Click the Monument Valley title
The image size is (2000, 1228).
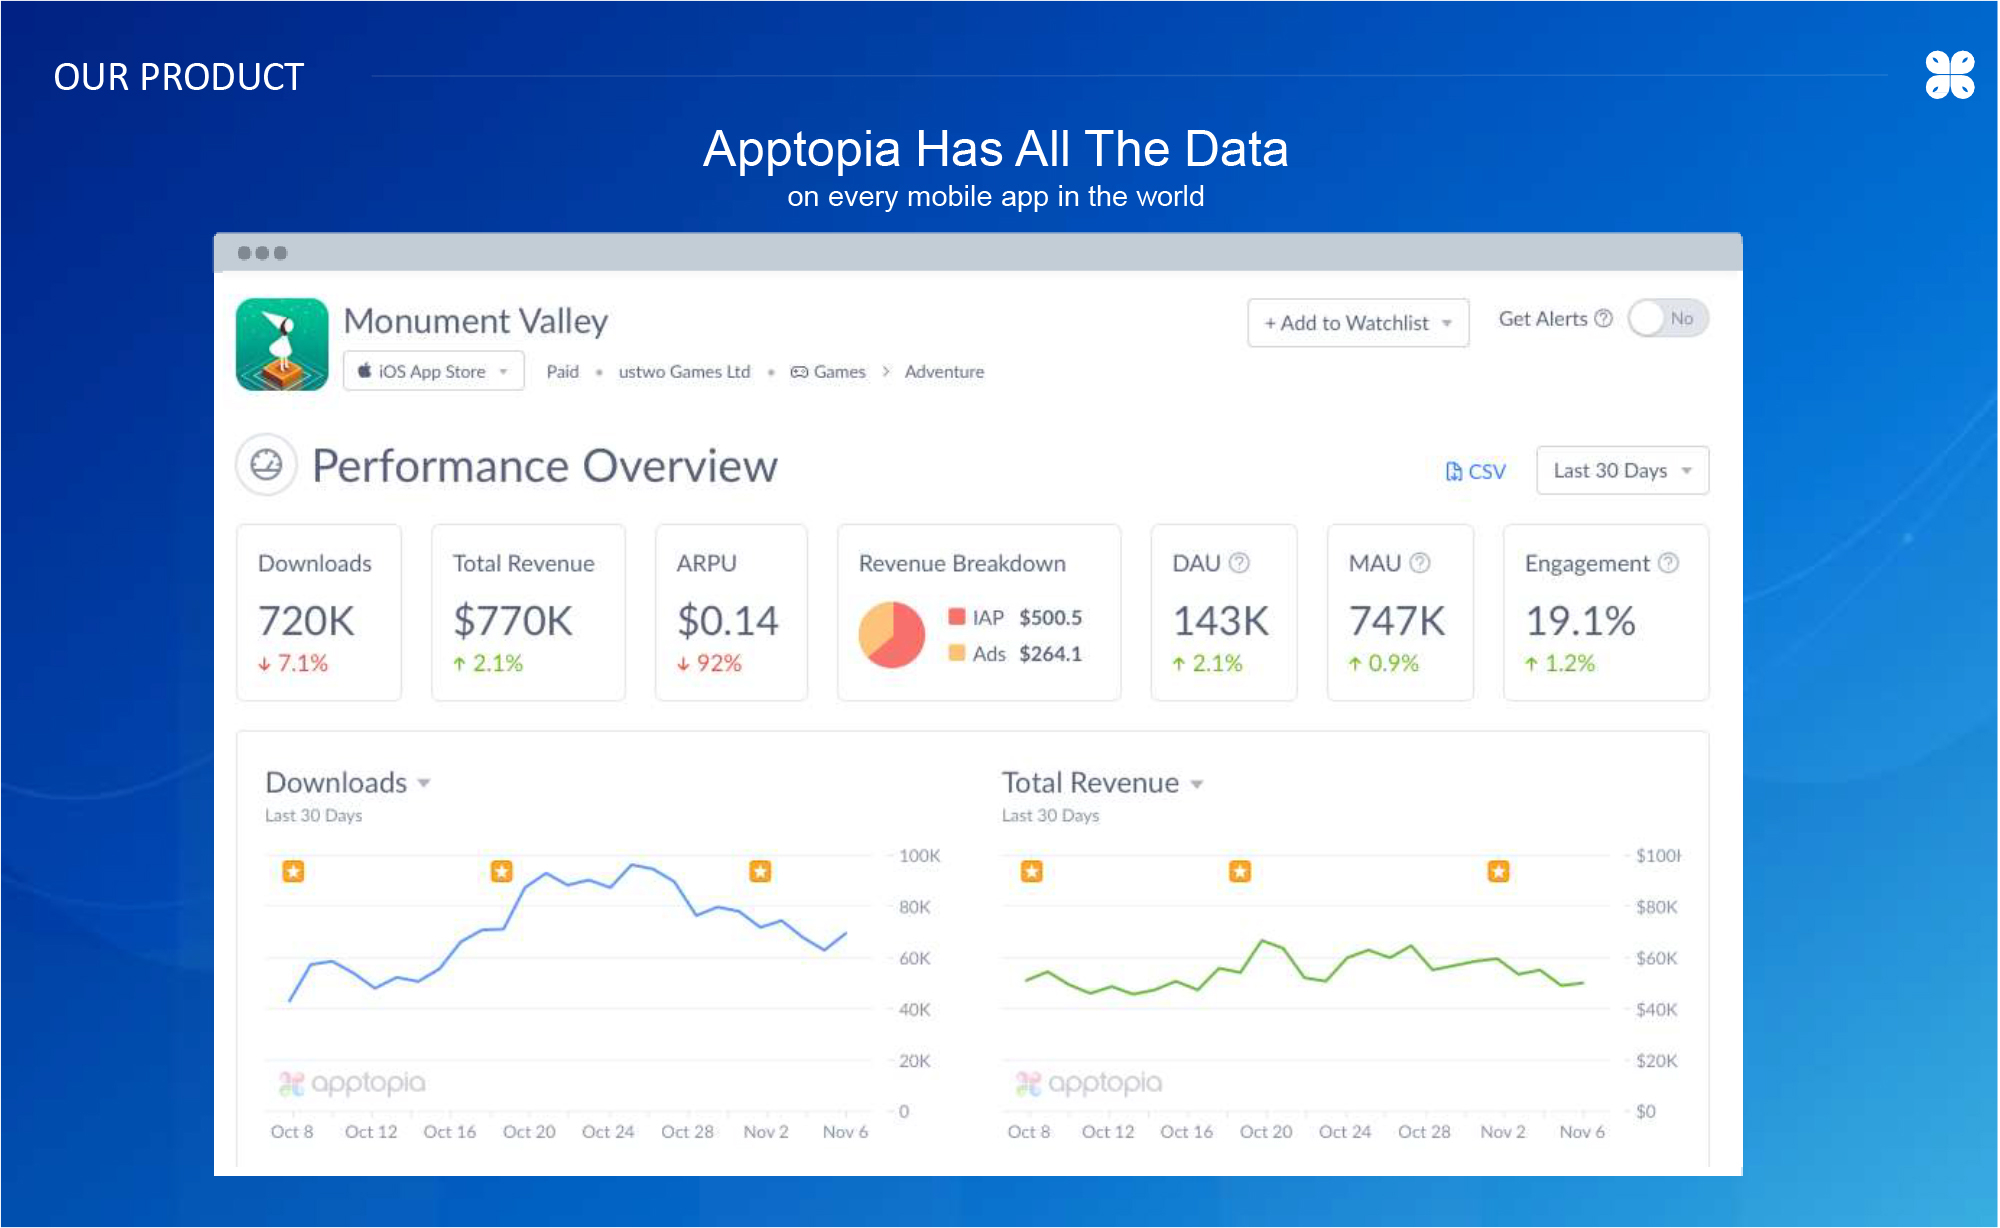click(x=476, y=321)
